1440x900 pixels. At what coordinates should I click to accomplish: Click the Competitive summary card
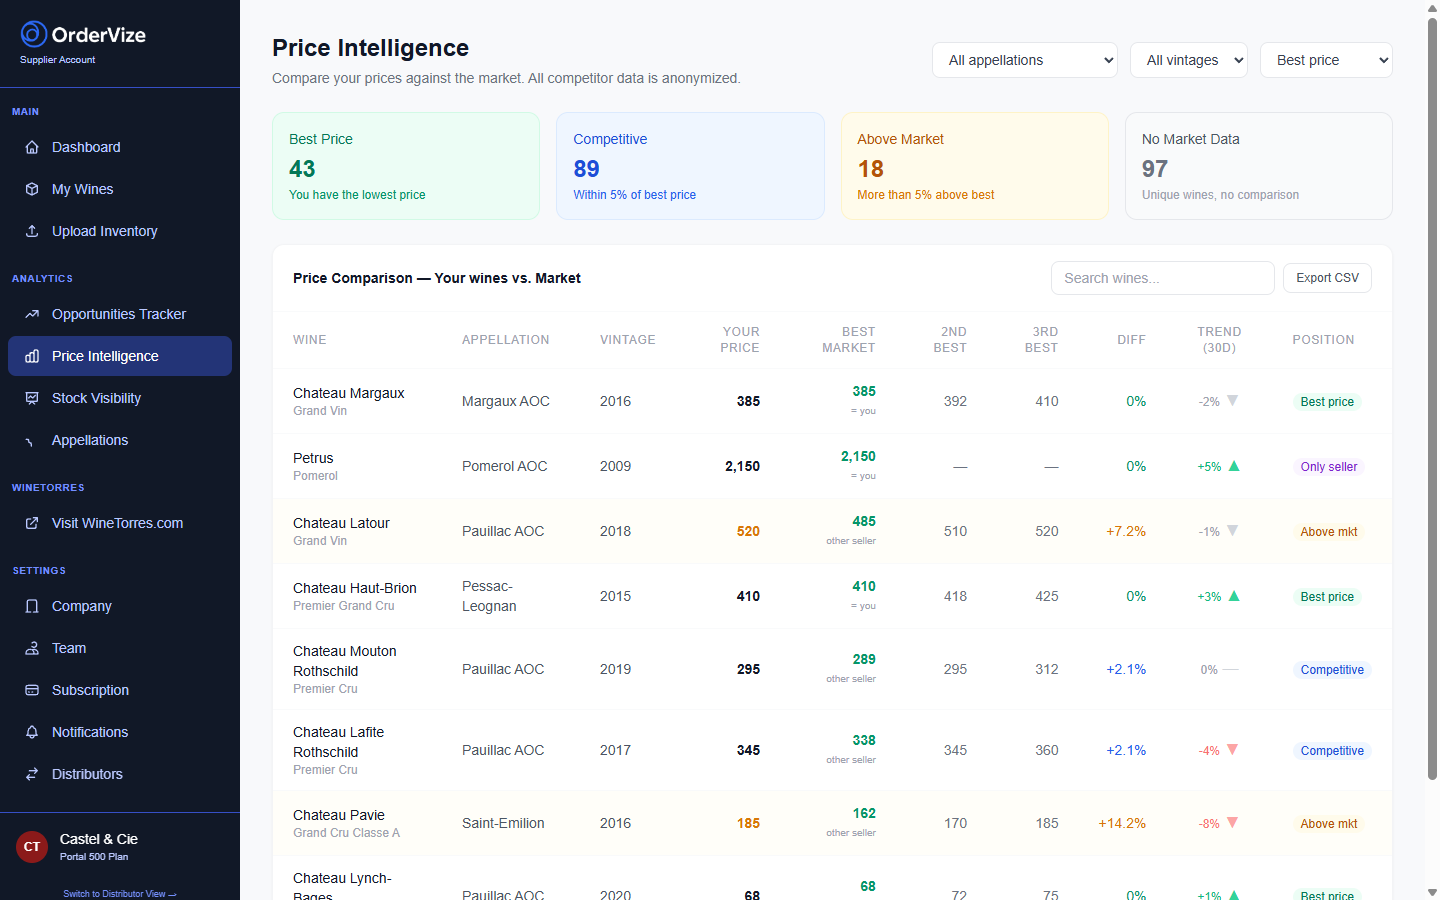point(690,166)
